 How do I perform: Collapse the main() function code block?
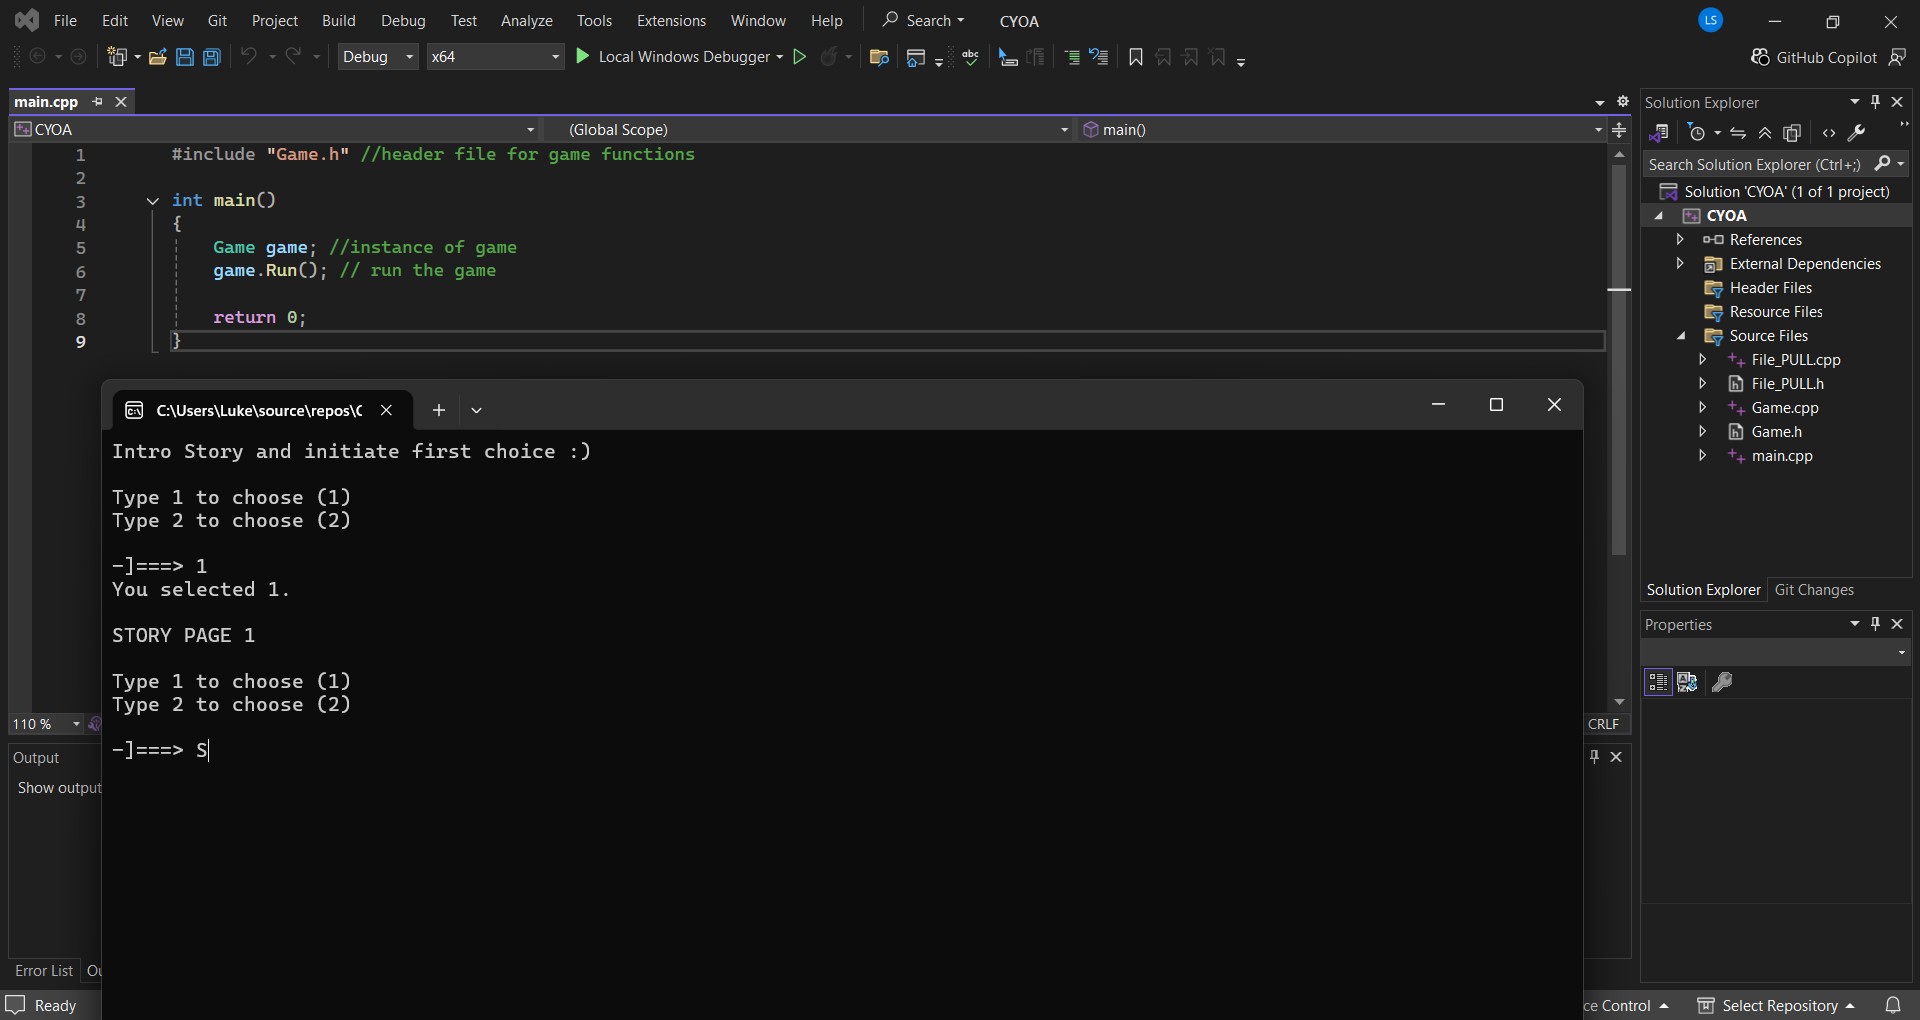[x=153, y=201]
